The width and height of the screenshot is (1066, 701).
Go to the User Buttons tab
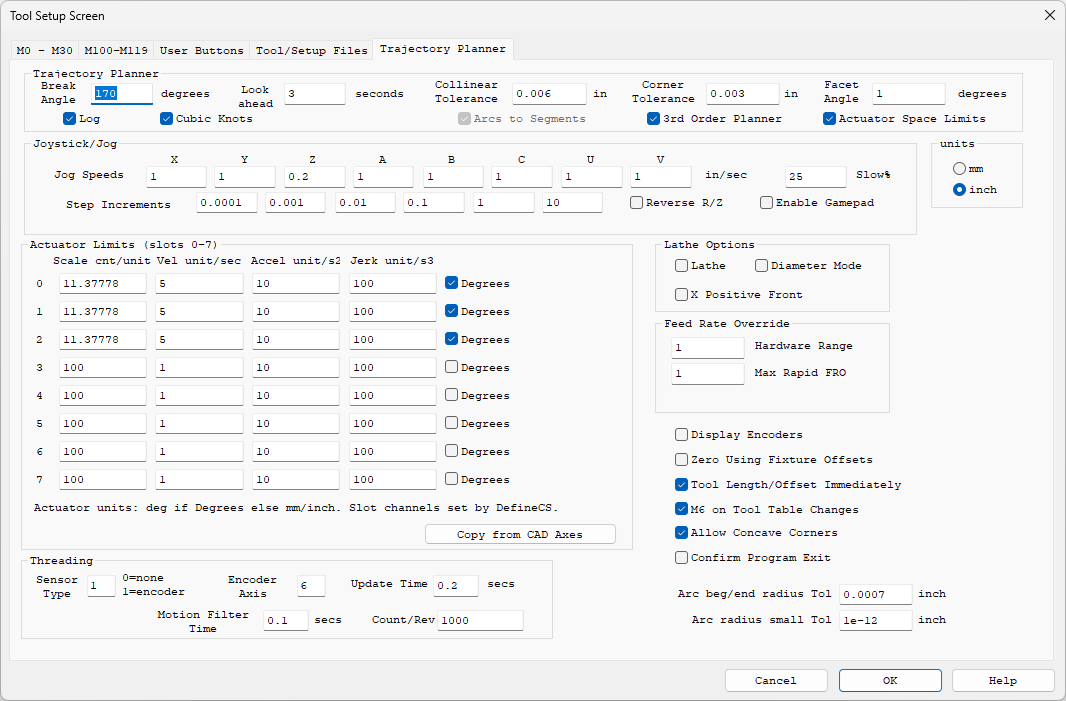point(201,50)
